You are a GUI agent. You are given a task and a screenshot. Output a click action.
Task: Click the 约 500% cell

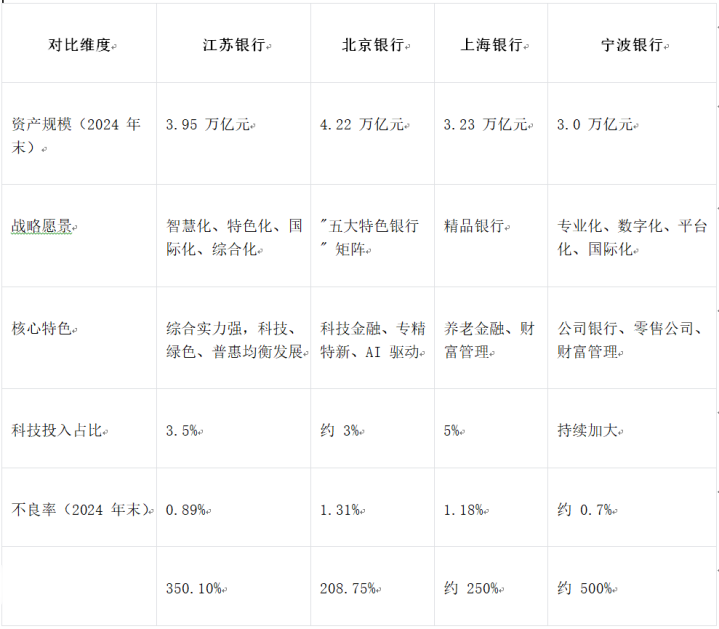584,588
